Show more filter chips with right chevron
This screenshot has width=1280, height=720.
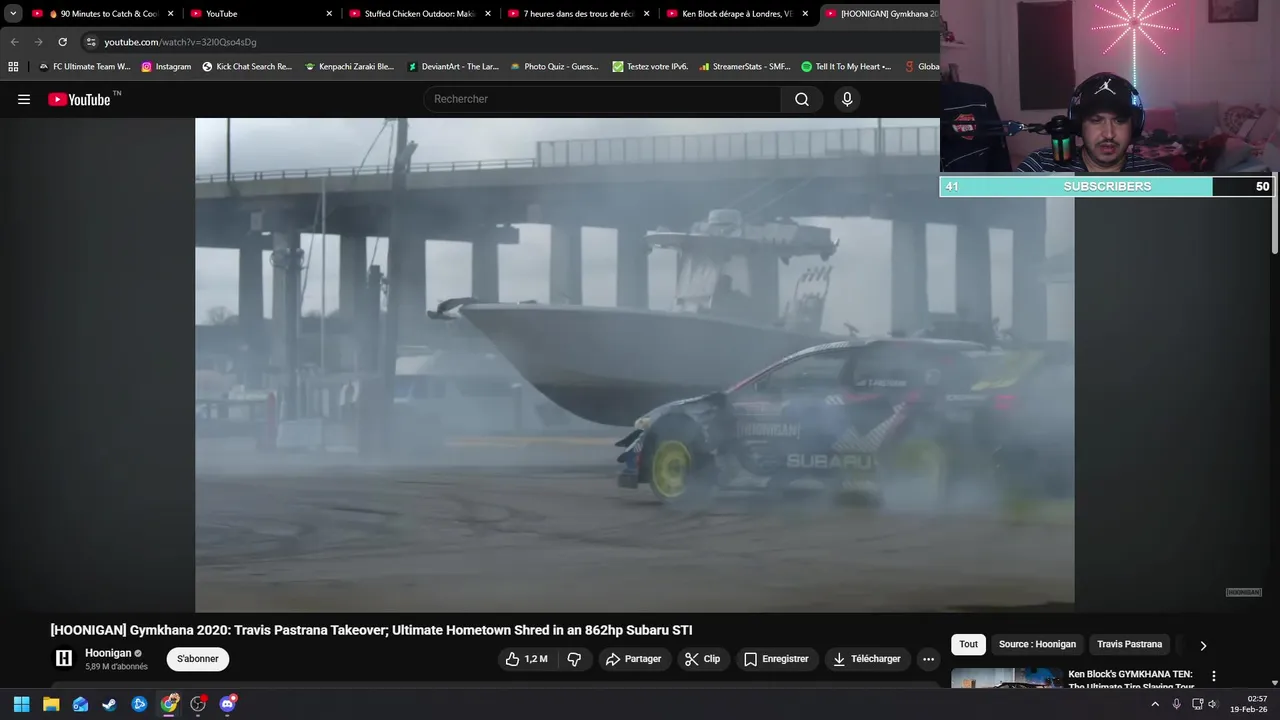click(x=1203, y=646)
